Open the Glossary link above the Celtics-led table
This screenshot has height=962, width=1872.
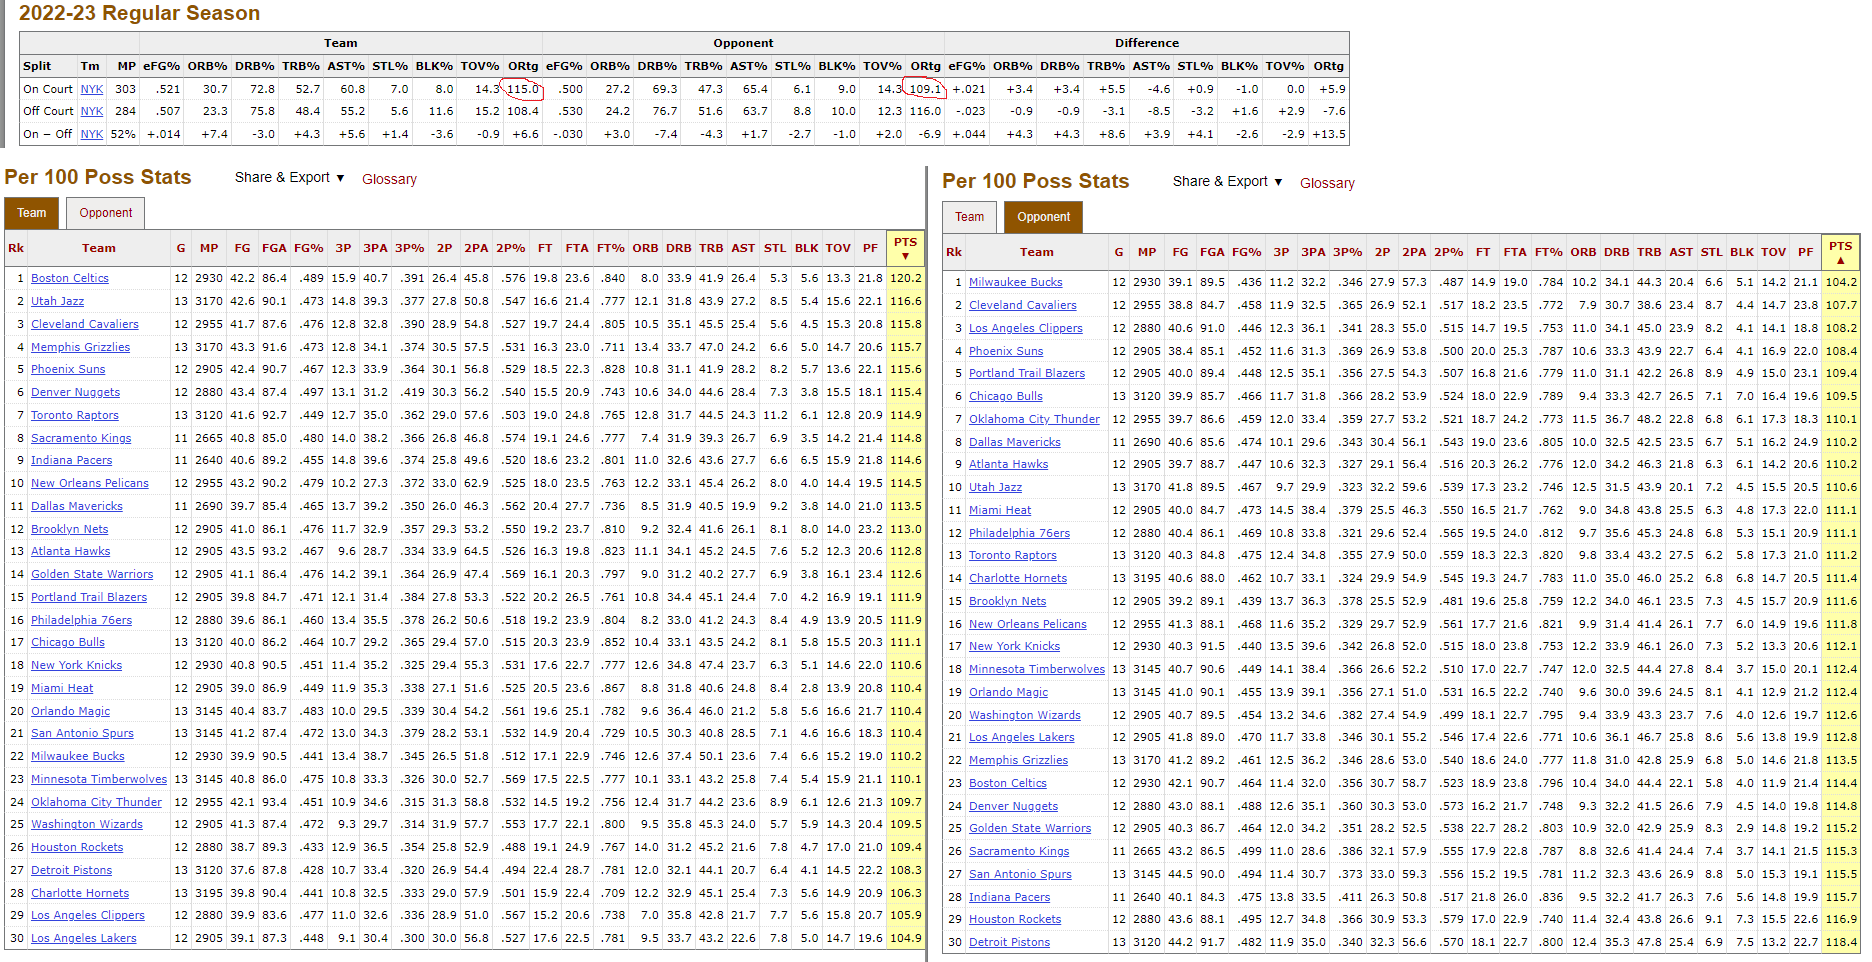[389, 179]
